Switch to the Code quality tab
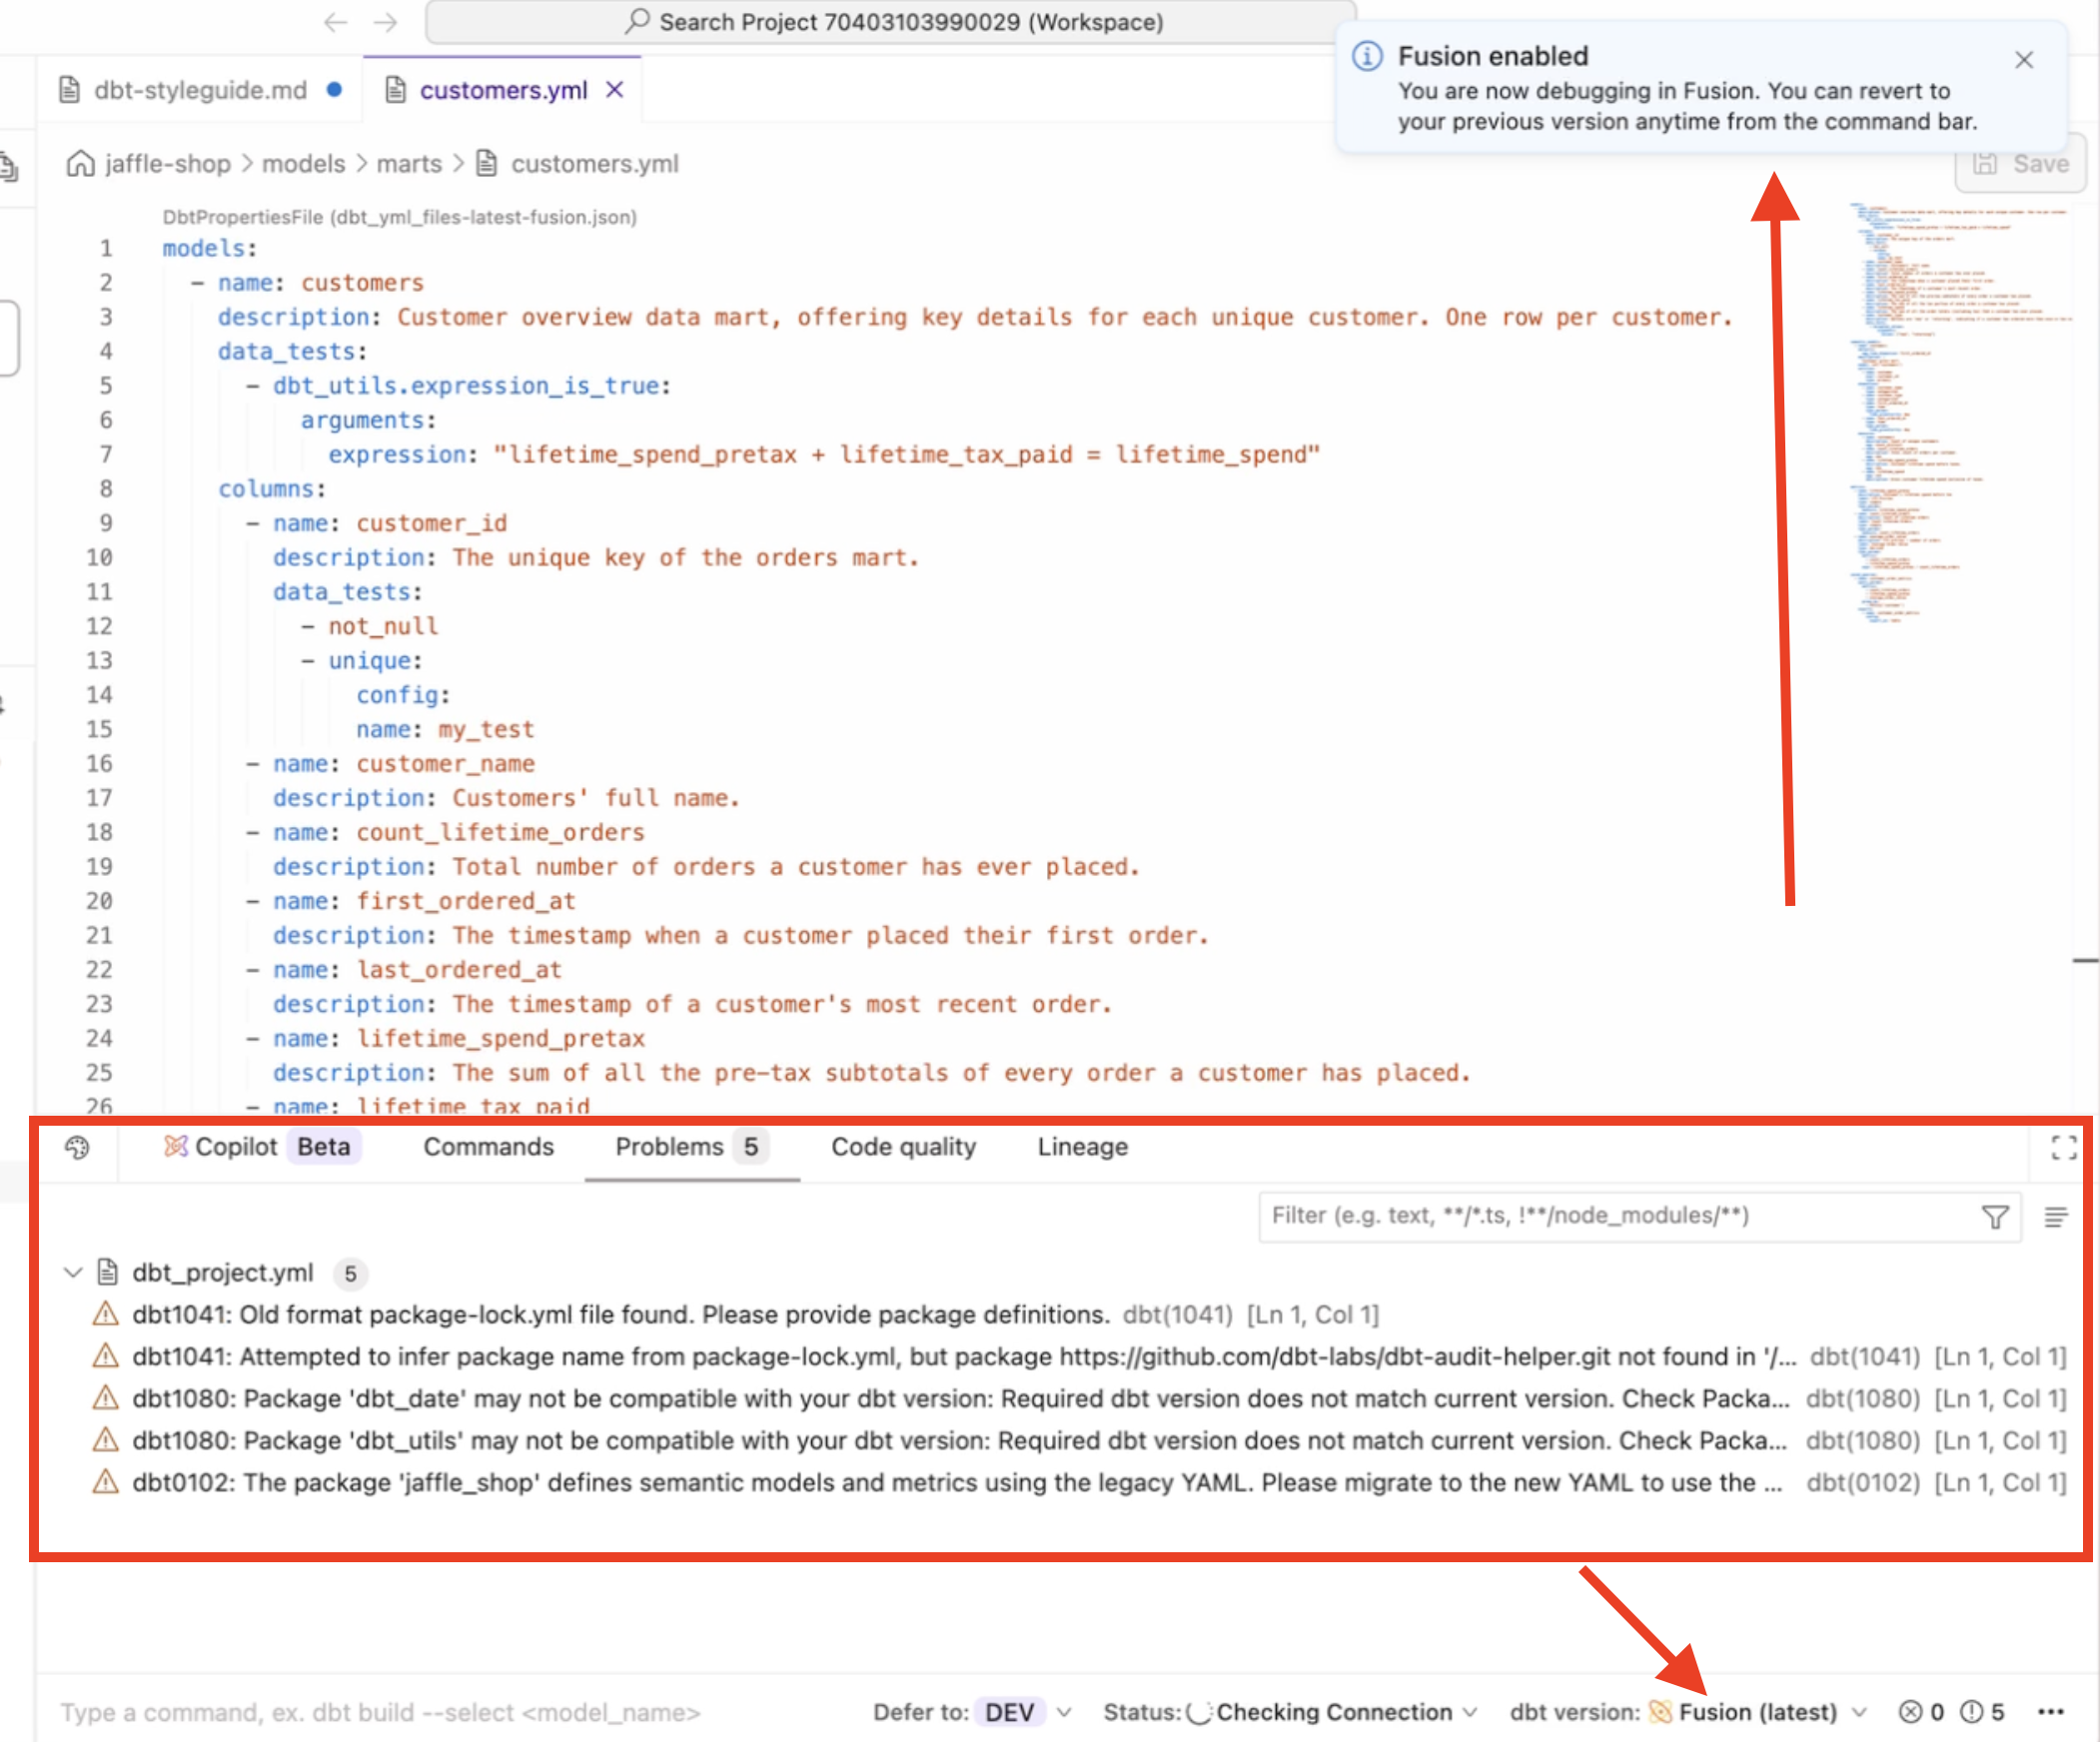Image resolution: width=2100 pixels, height=1742 pixels. coord(902,1147)
